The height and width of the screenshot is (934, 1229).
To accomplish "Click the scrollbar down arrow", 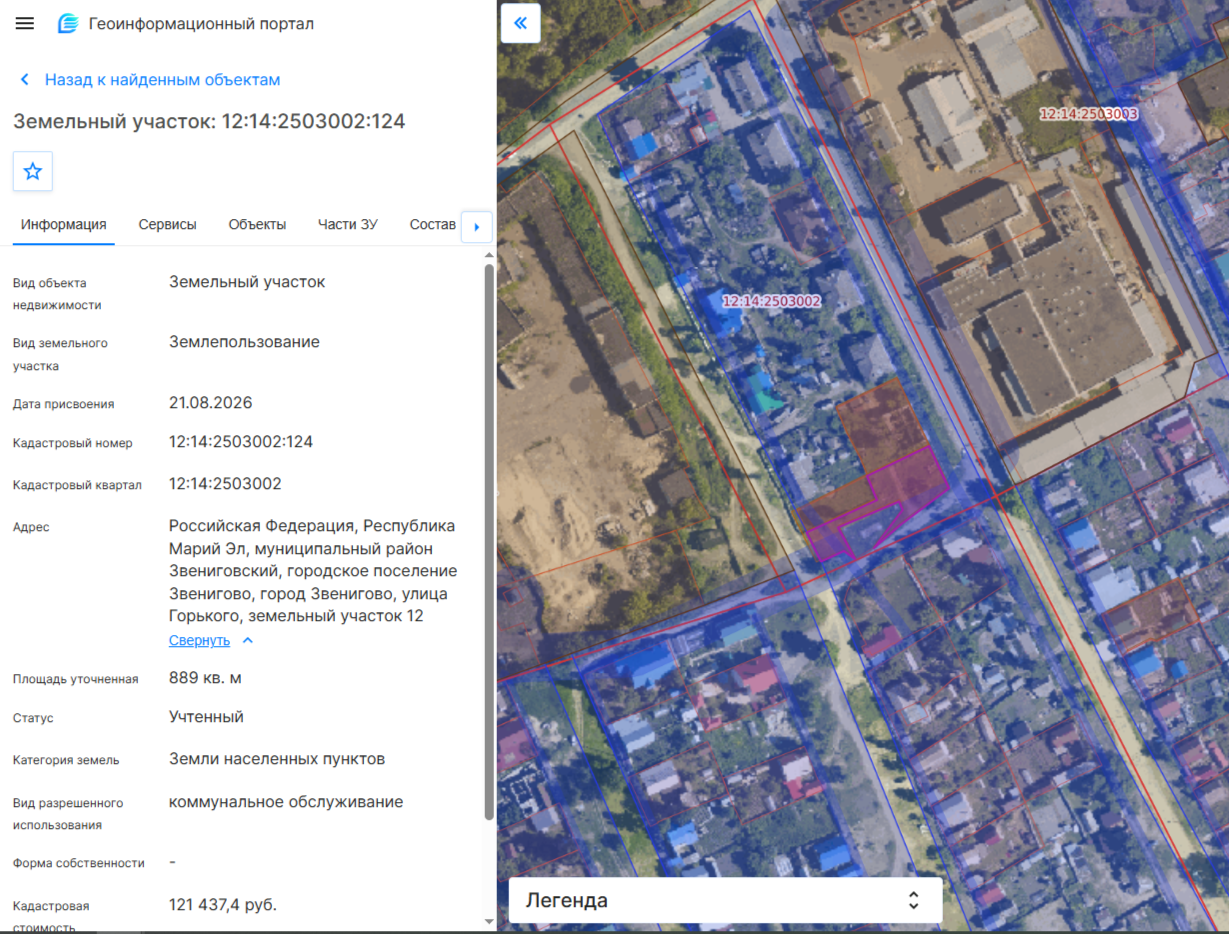I will point(489,921).
